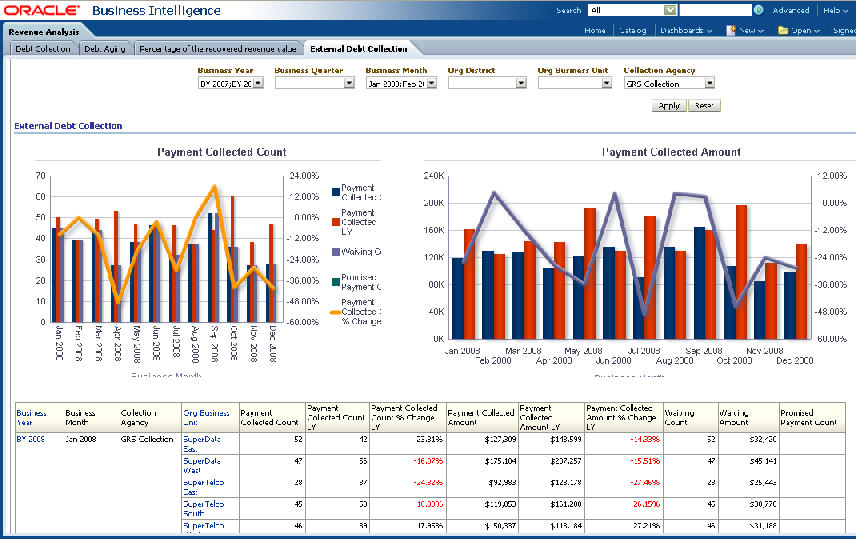Click the blue Payment Collected legend swatch
This screenshot has width=856, height=539.
(x=336, y=192)
